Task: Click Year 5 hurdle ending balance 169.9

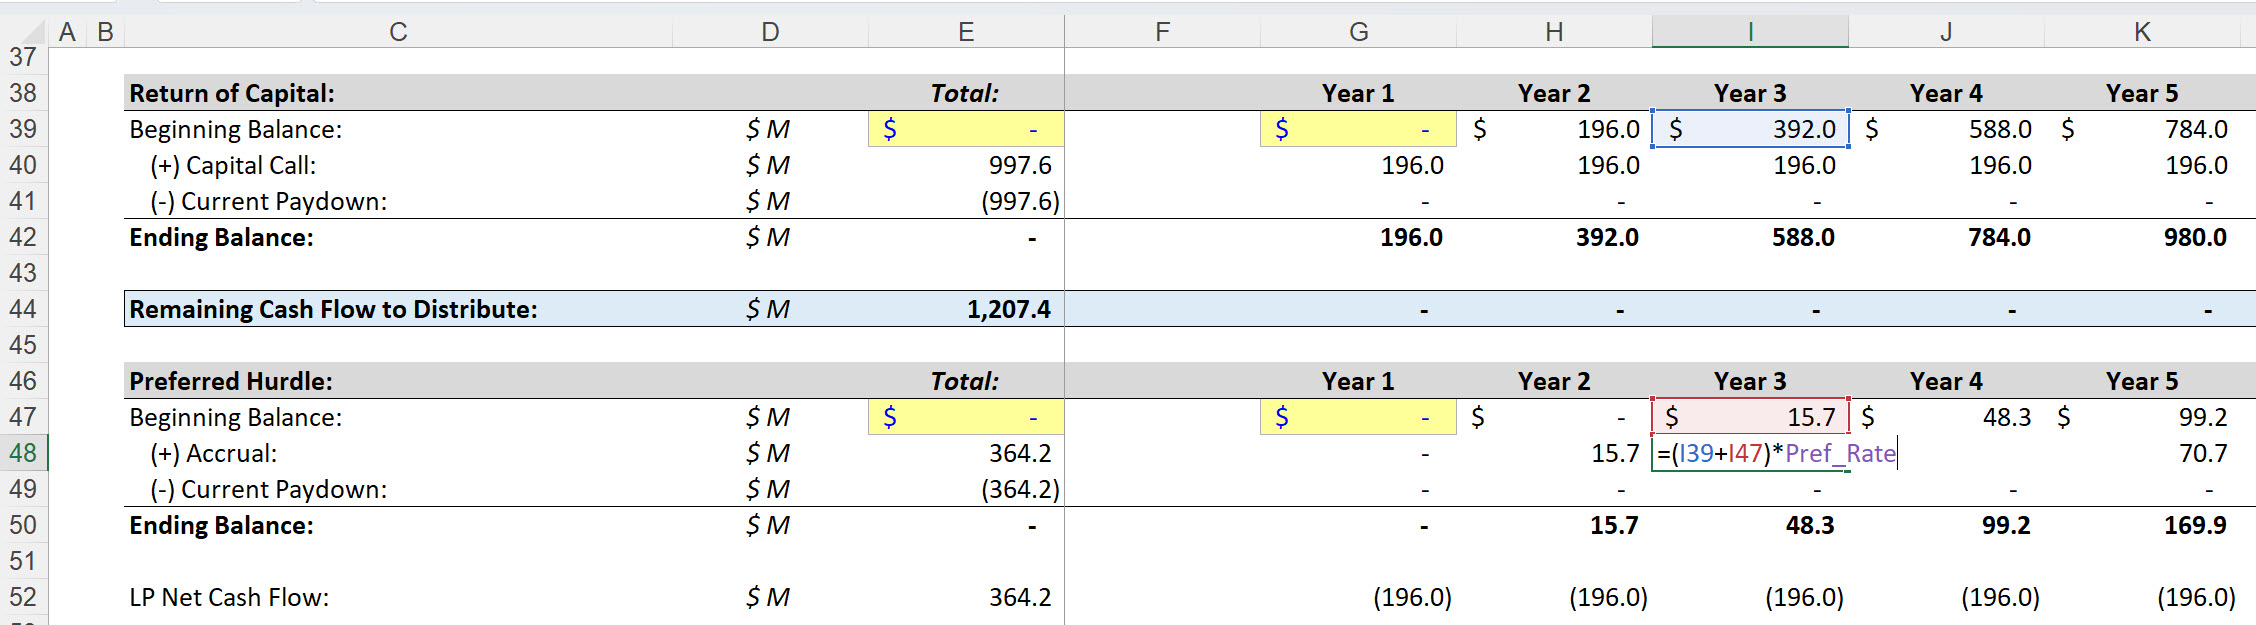Action: point(2195,525)
